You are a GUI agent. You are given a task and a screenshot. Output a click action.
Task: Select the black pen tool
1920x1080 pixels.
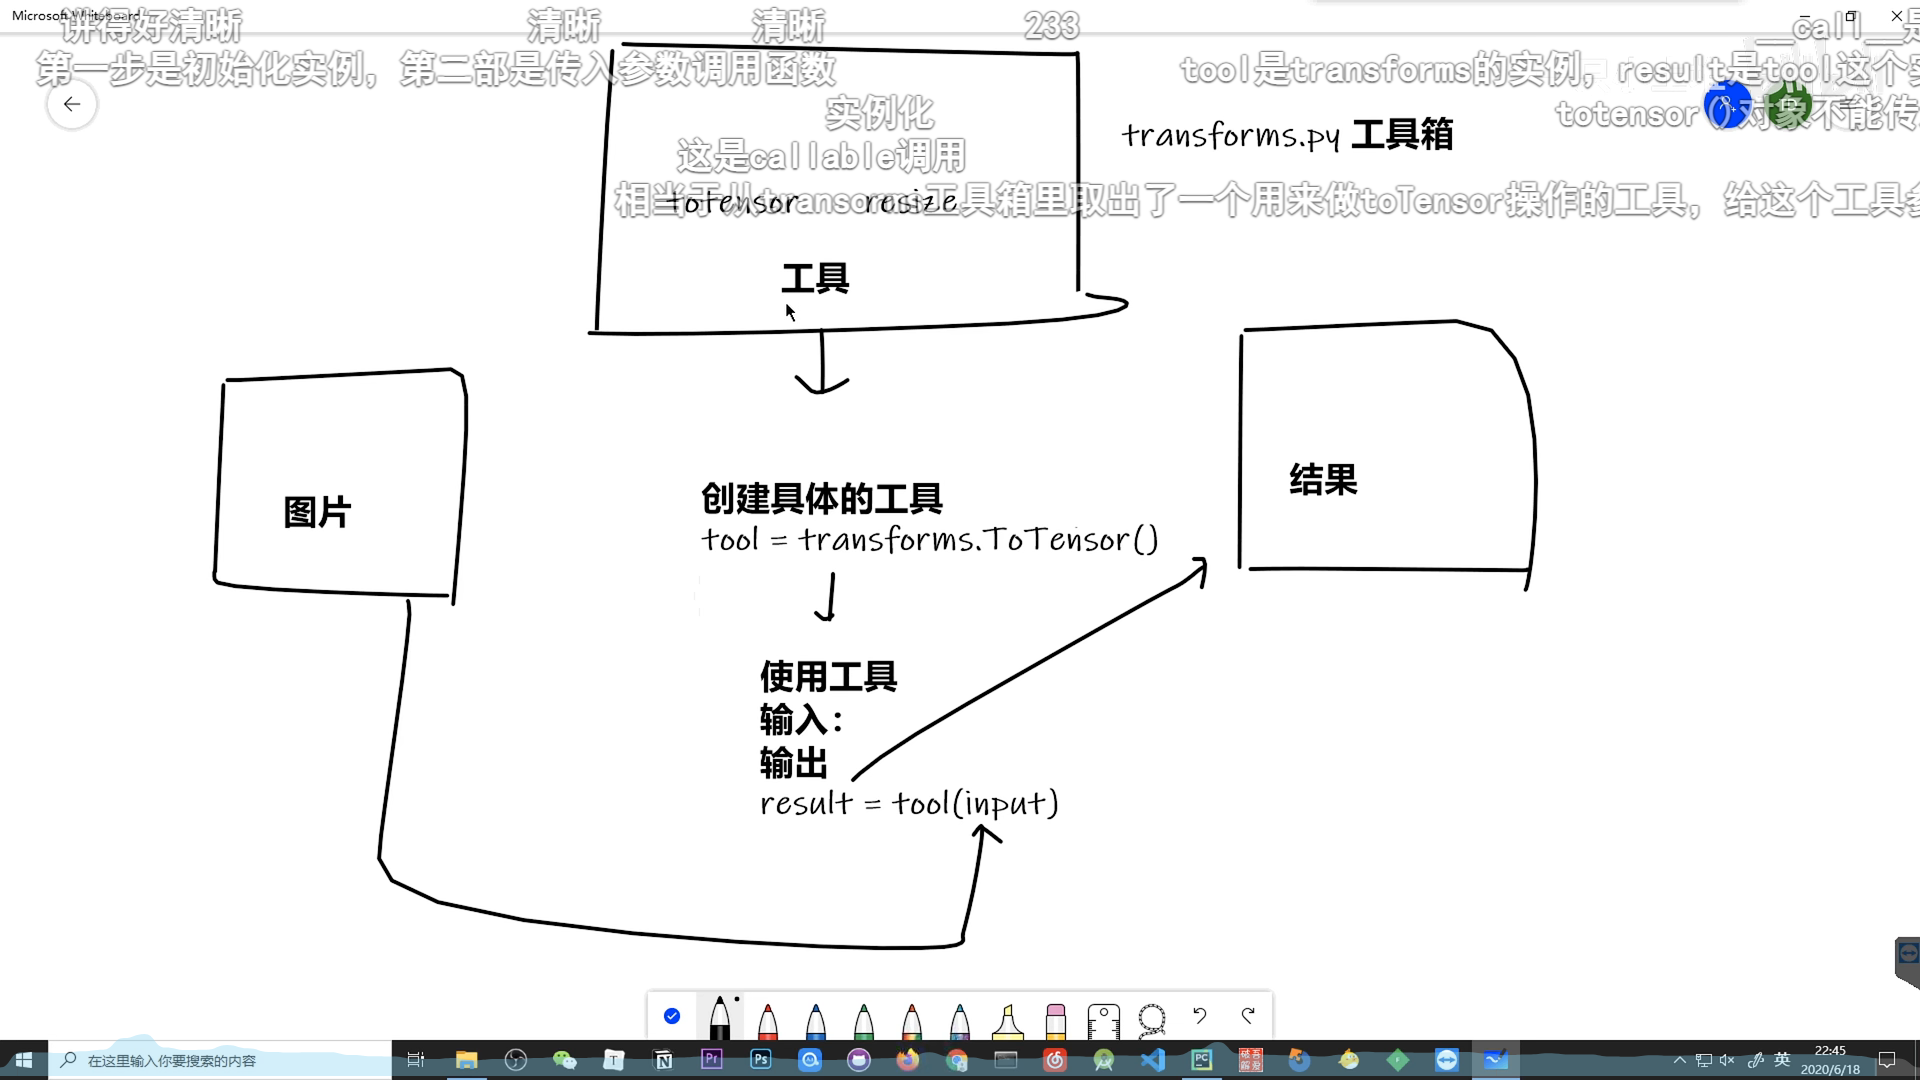point(719,1018)
